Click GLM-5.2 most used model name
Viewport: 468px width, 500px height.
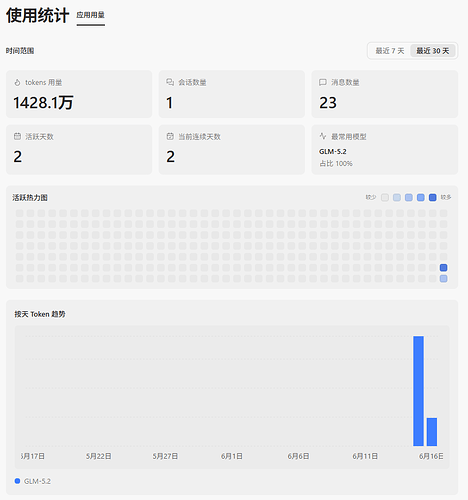332,152
